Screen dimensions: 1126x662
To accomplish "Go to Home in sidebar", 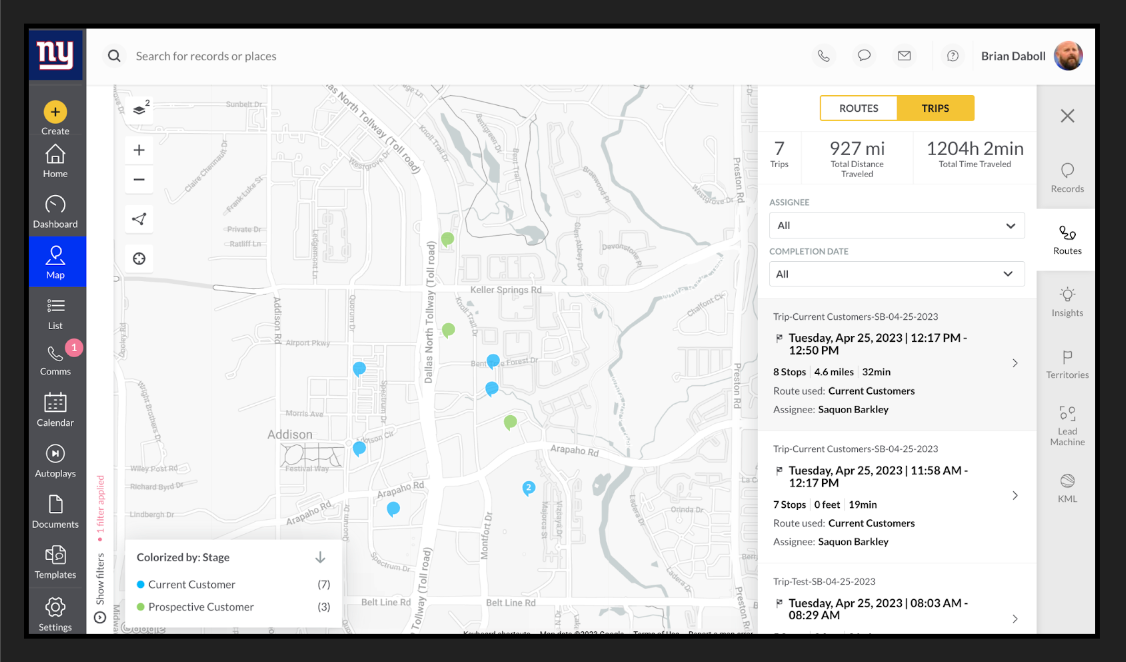I will coord(55,162).
